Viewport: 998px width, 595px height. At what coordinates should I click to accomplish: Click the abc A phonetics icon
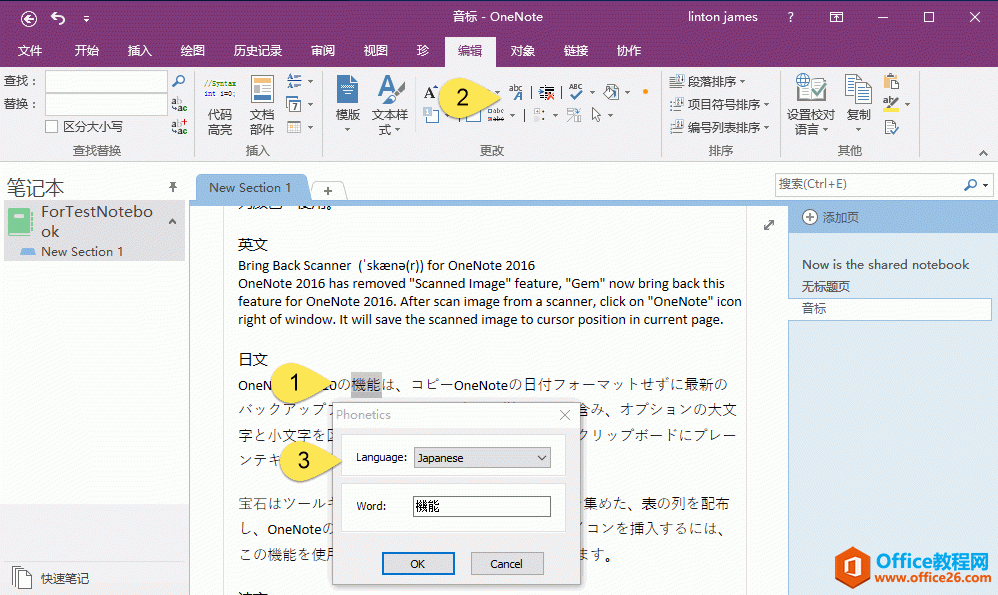516,92
